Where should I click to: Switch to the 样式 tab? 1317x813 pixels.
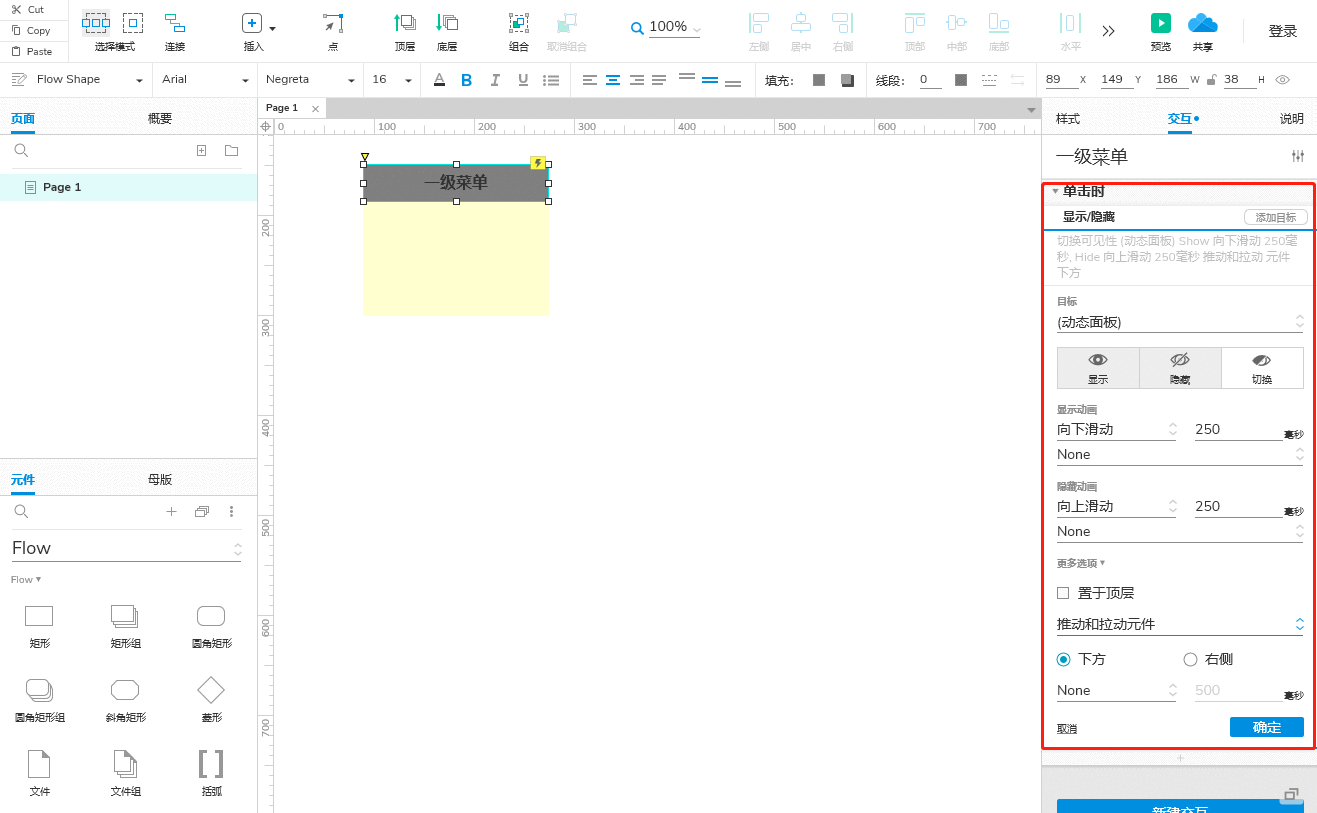[x=1068, y=119]
